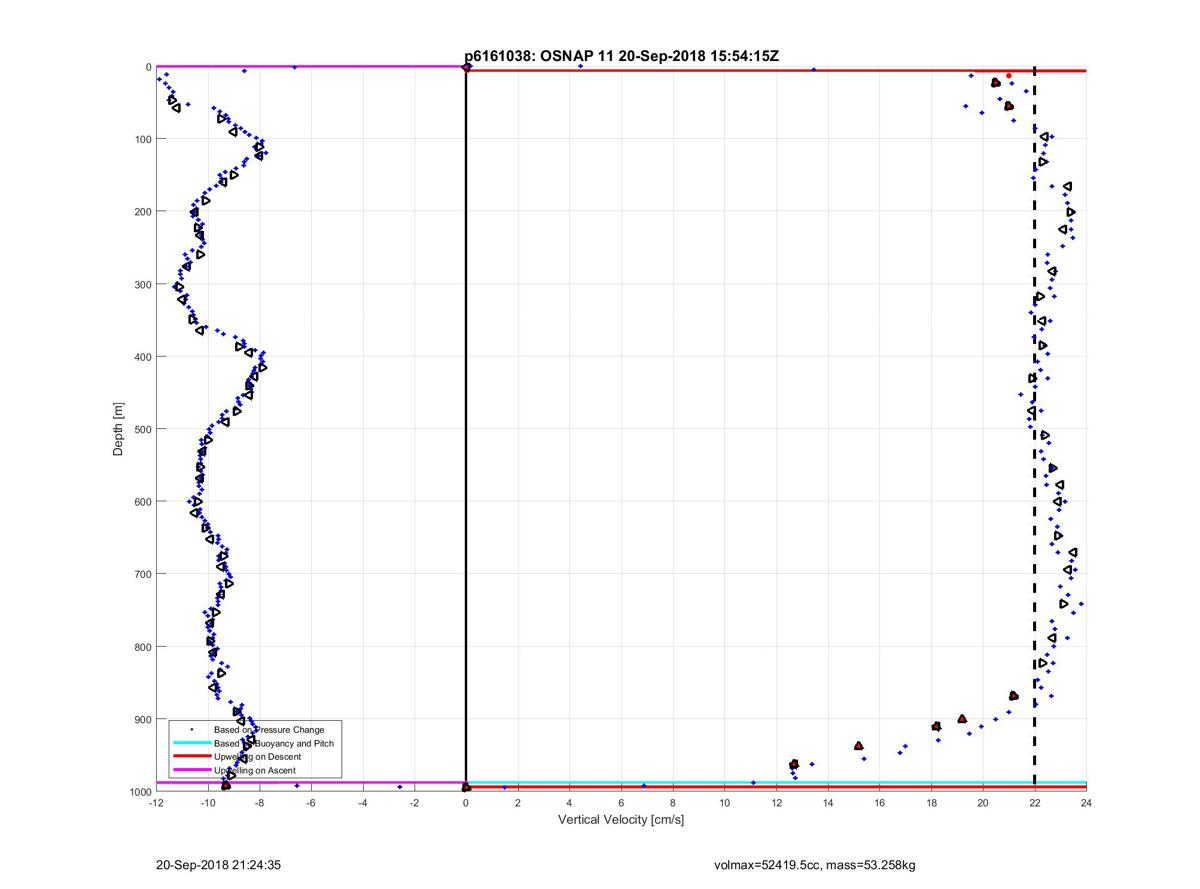Click the x-axis tick label '-2'
This screenshot has width=1200, height=889.
pyautogui.click(x=414, y=802)
